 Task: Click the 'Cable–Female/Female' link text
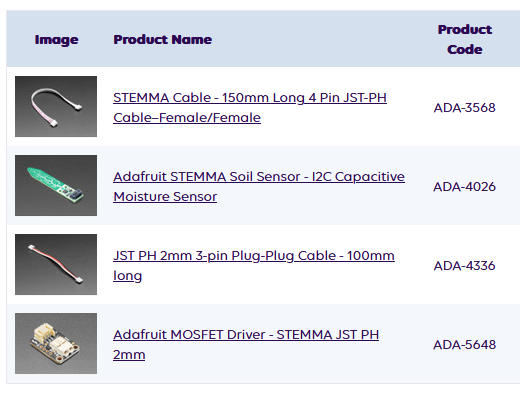pyautogui.click(x=187, y=118)
